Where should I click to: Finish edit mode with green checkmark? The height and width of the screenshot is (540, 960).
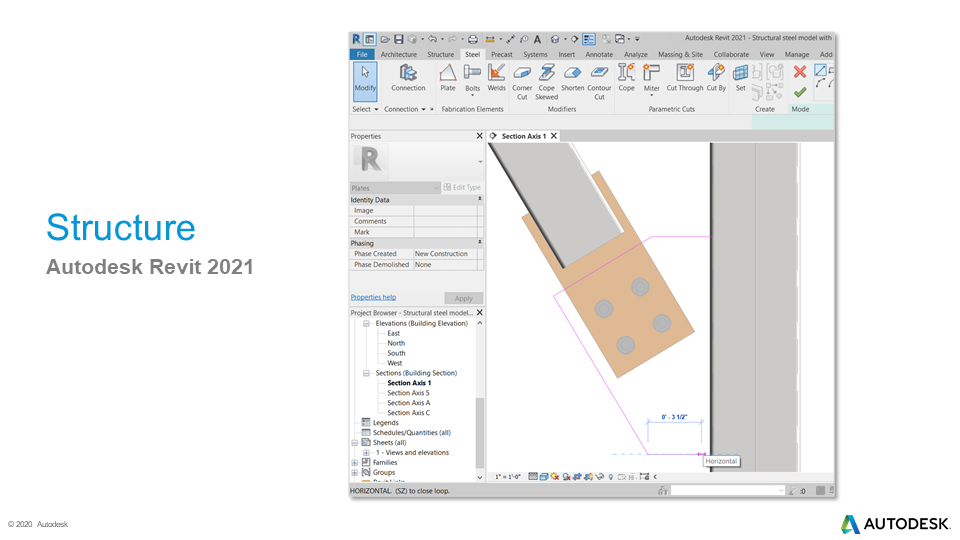pos(799,92)
